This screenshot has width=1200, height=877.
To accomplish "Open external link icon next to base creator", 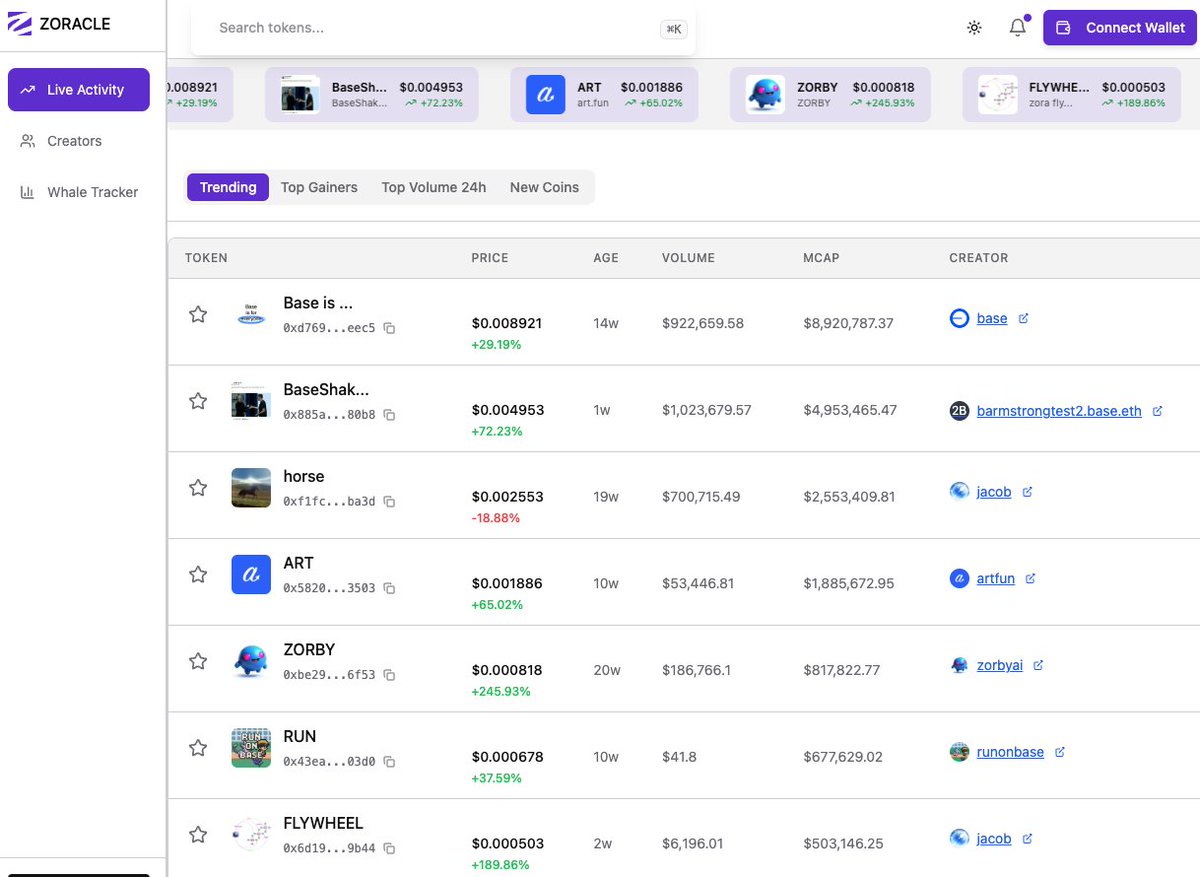I will [1023, 319].
